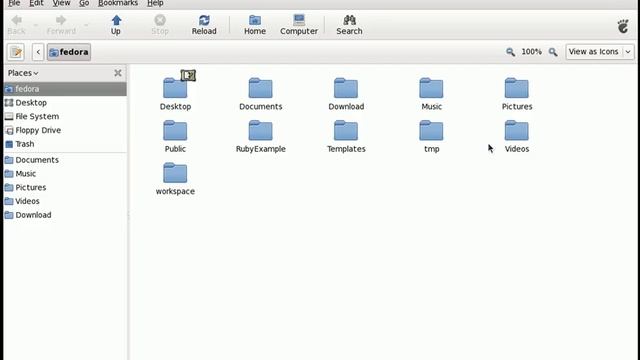Viewport: 640px width, 360px height.
Task: Launch Search with the binoculars icon
Action: click(x=349, y=25)
